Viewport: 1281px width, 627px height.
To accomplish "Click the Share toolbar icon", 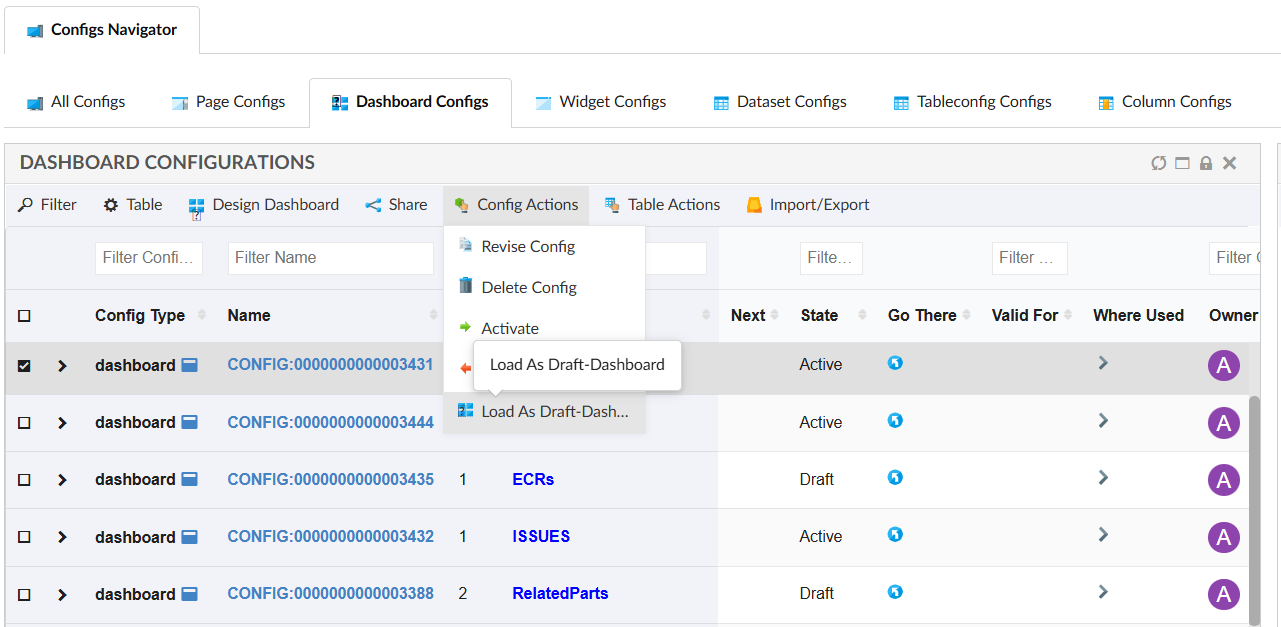I will [x=396, y=205].
